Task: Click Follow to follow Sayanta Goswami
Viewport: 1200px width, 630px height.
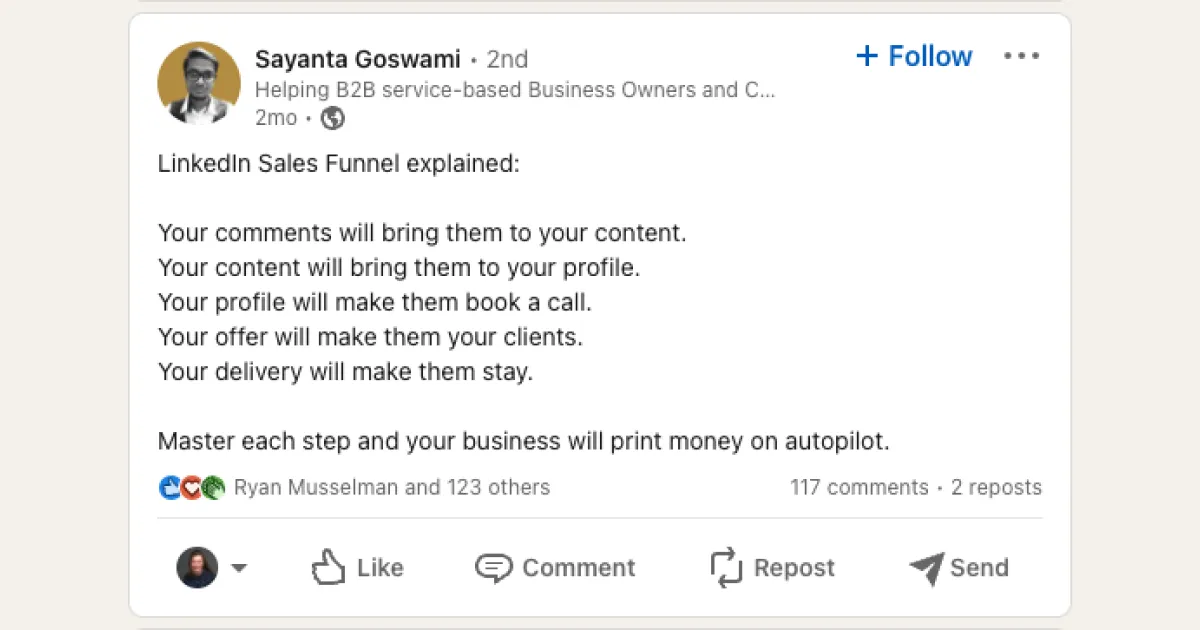Action: [x=912, y=56]
